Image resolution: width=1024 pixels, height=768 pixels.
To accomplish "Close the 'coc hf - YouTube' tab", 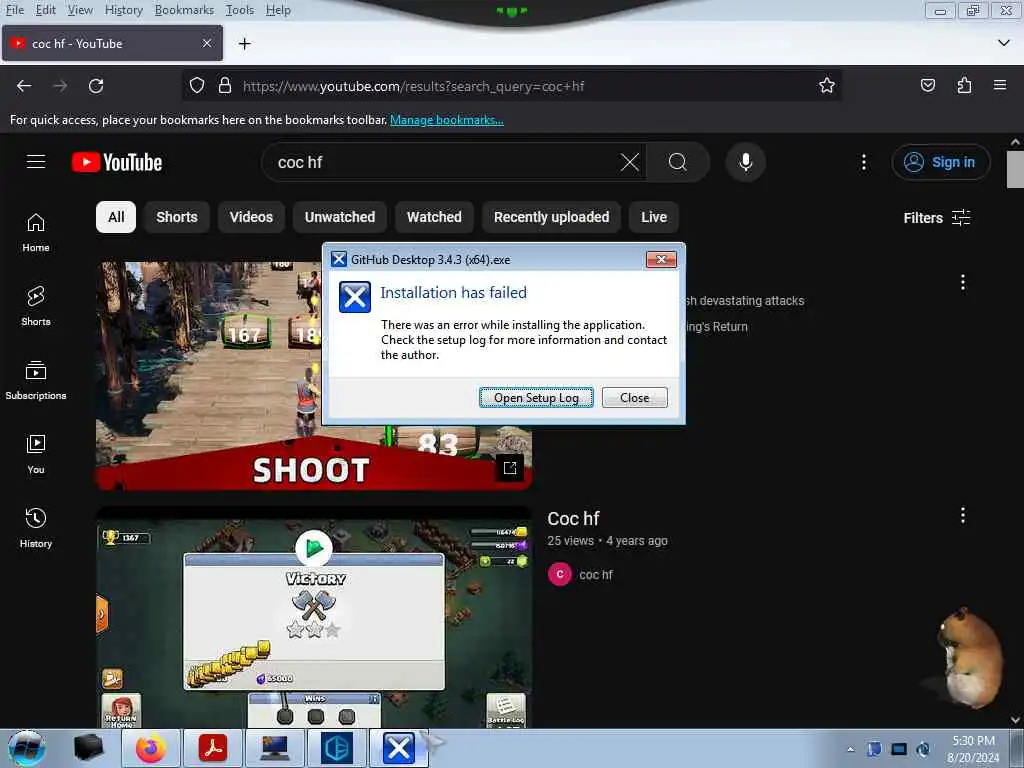I will pyautogui.click(x=207, y=43).
